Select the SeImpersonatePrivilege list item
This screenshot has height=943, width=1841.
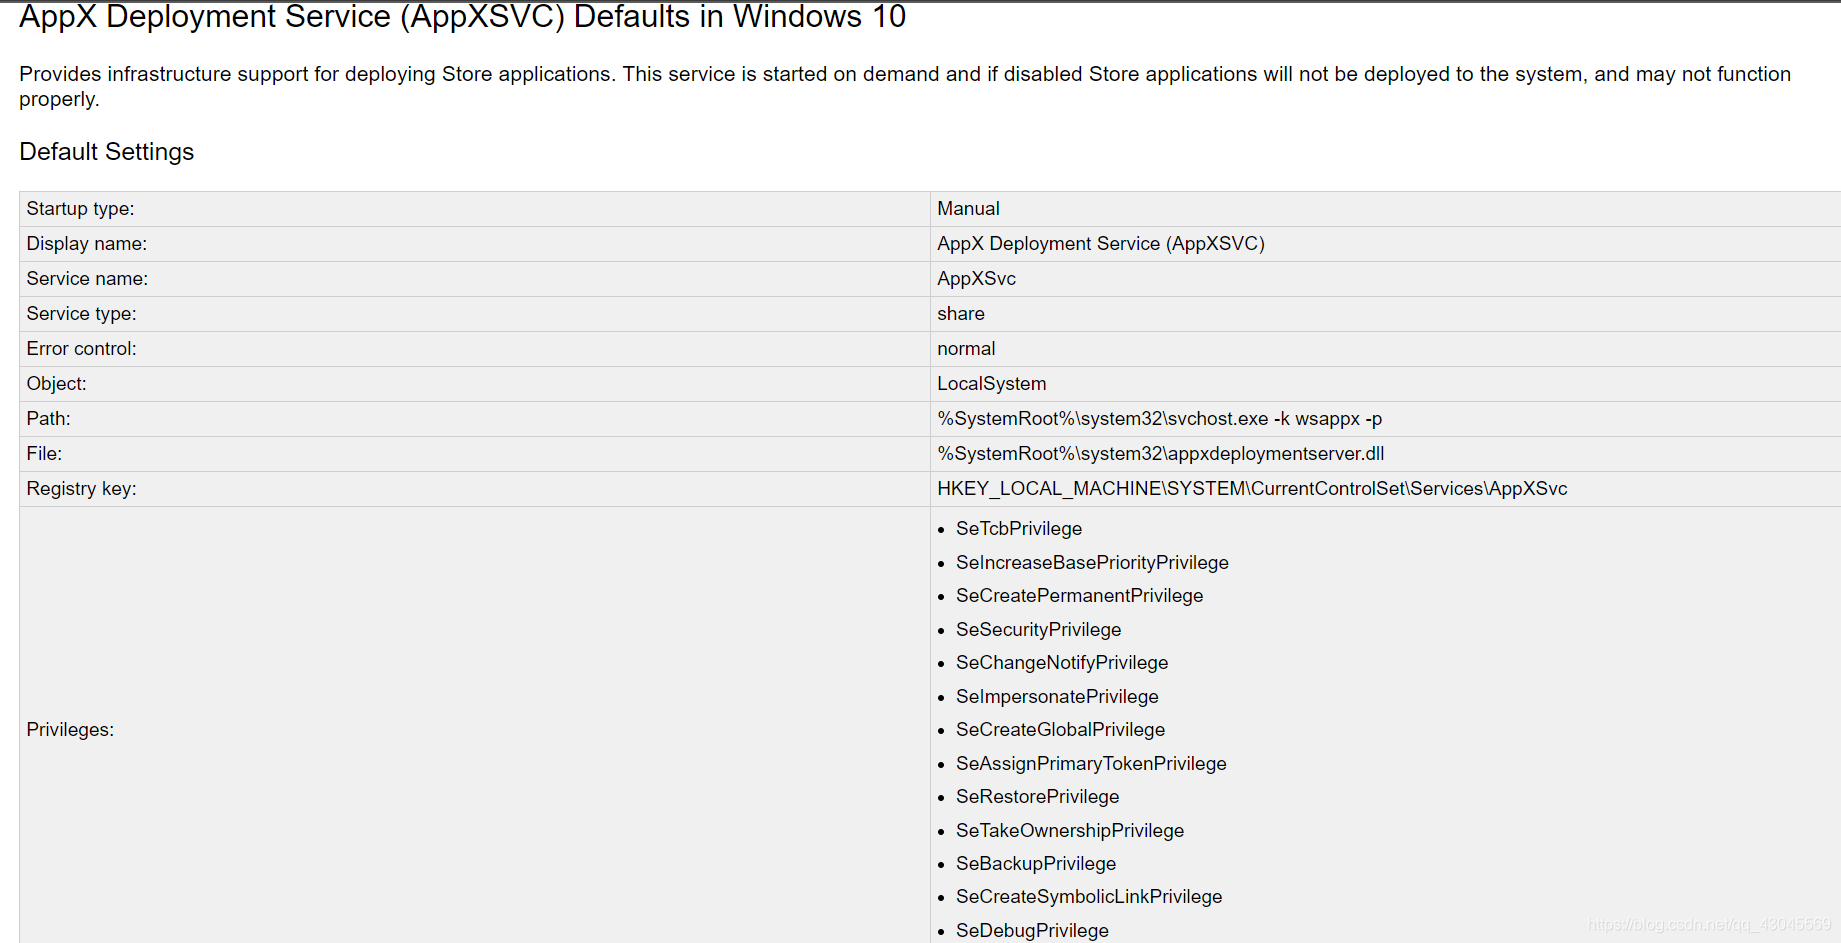pos(1057,697)
